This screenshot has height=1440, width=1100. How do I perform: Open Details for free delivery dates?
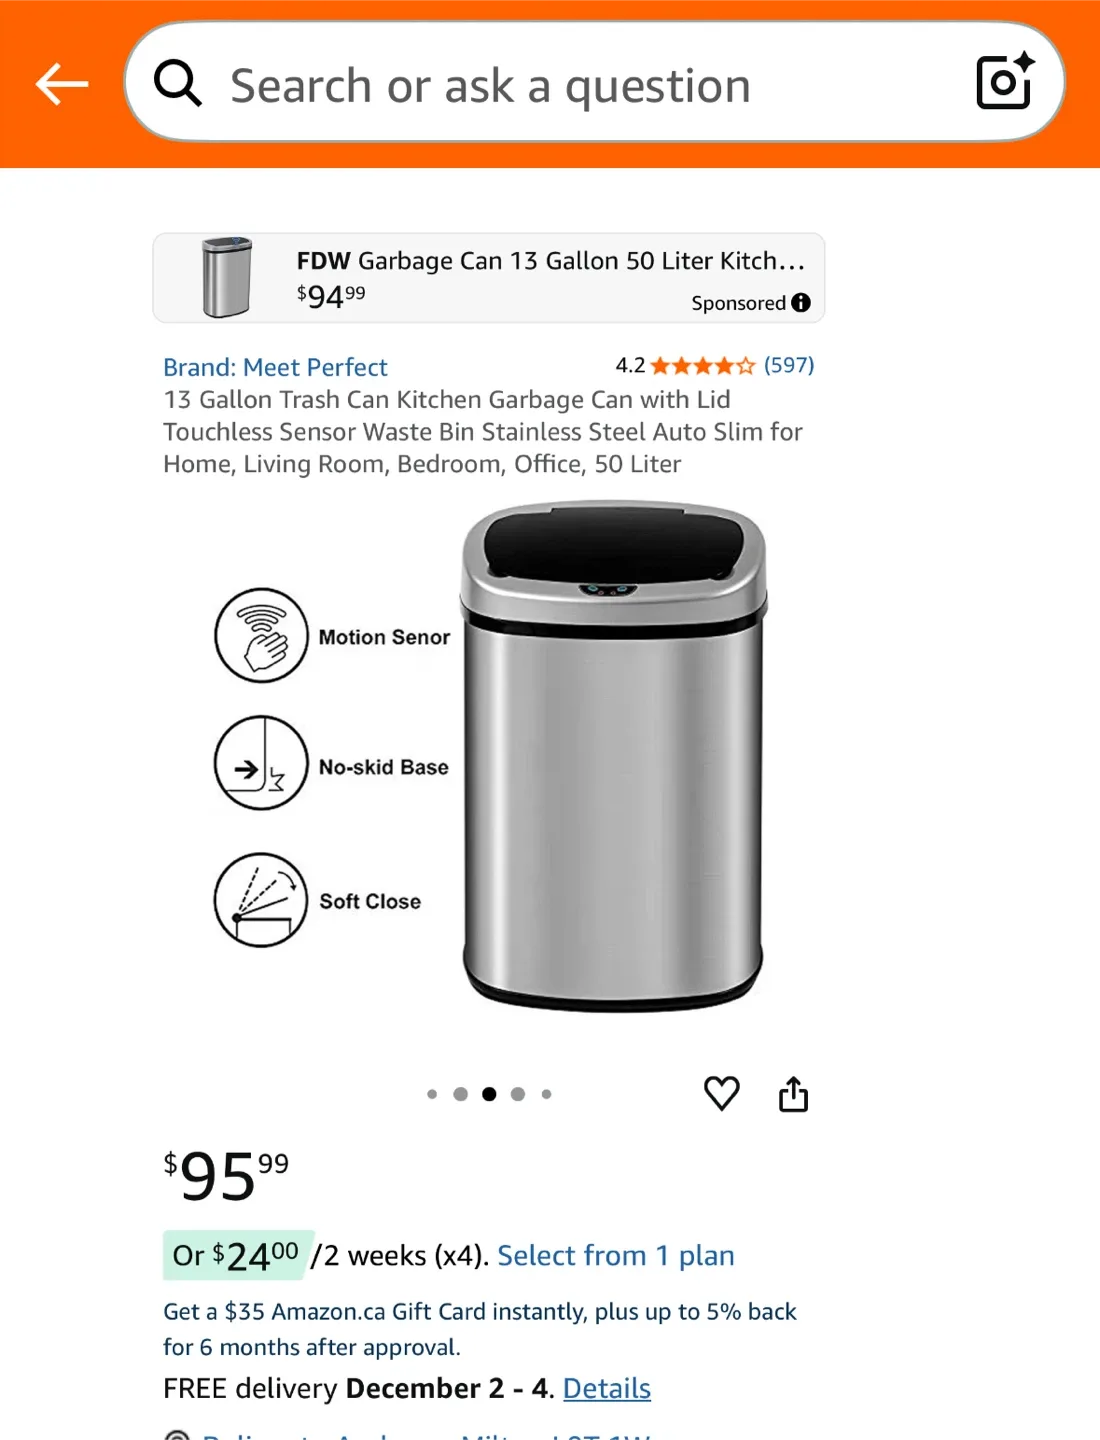pyautogui.click(x=606, y=1388)
